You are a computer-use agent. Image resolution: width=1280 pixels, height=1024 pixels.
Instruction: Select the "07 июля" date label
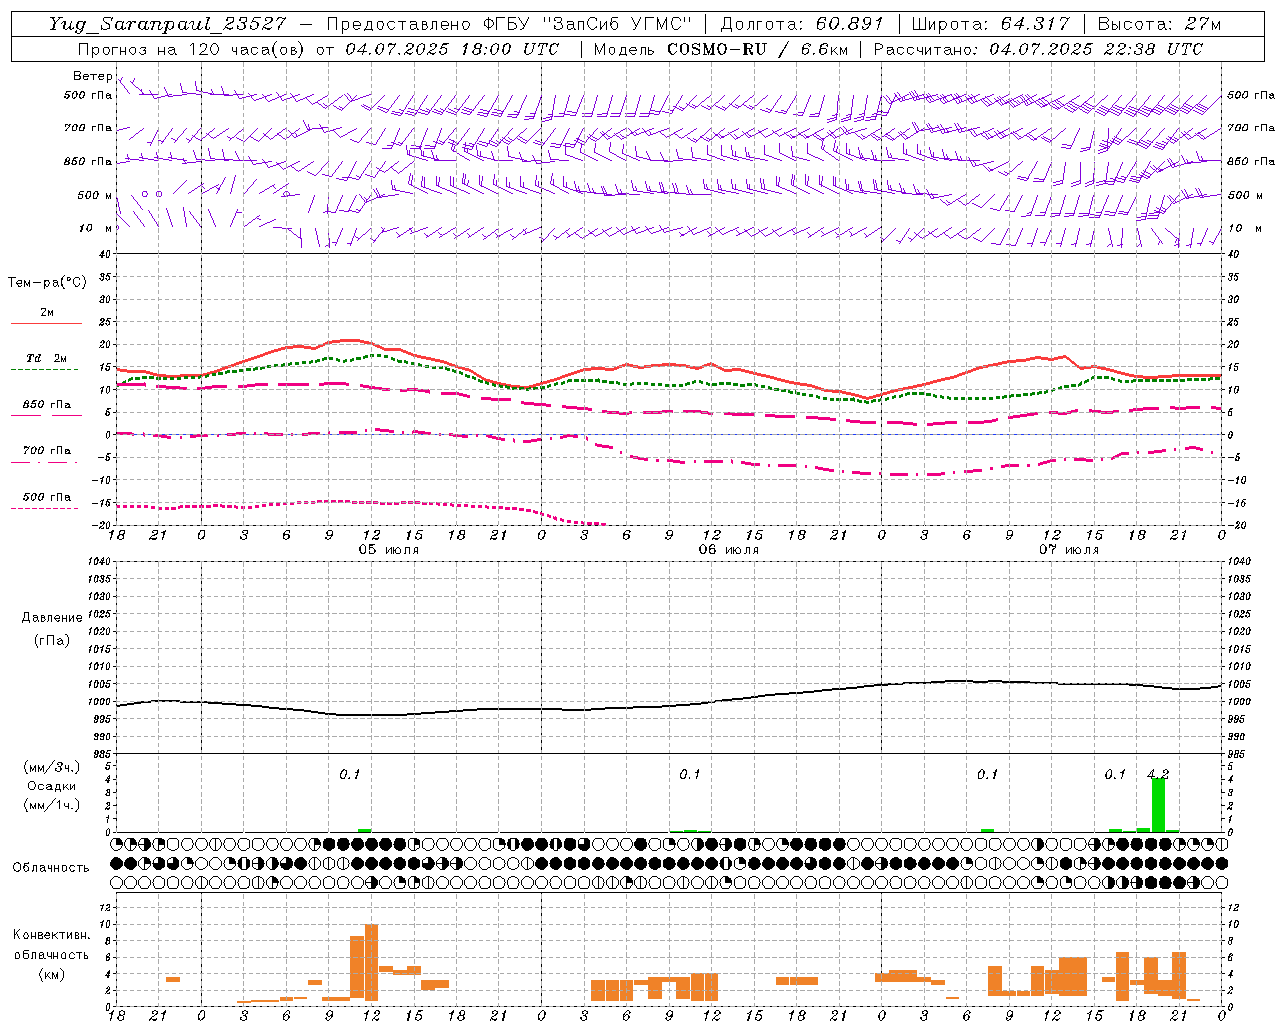click(x=1069, y=549)
